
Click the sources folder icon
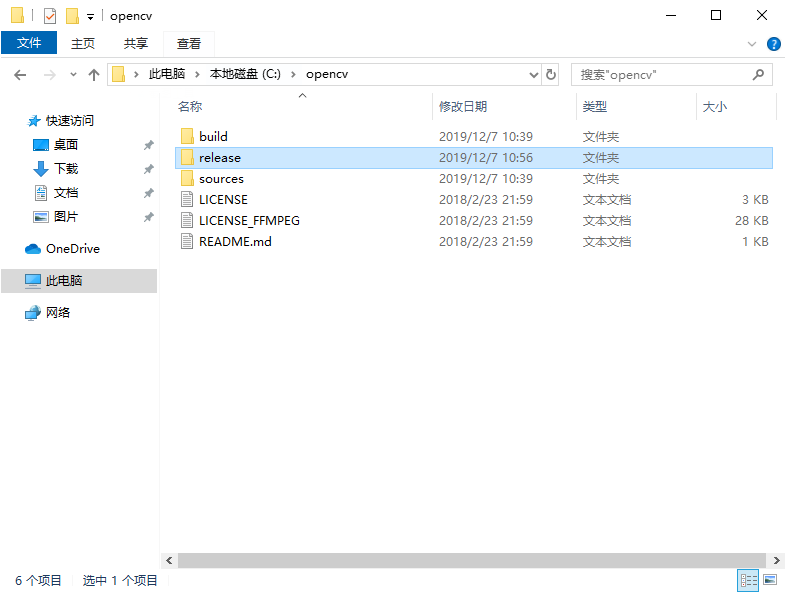tap(187, 178)
